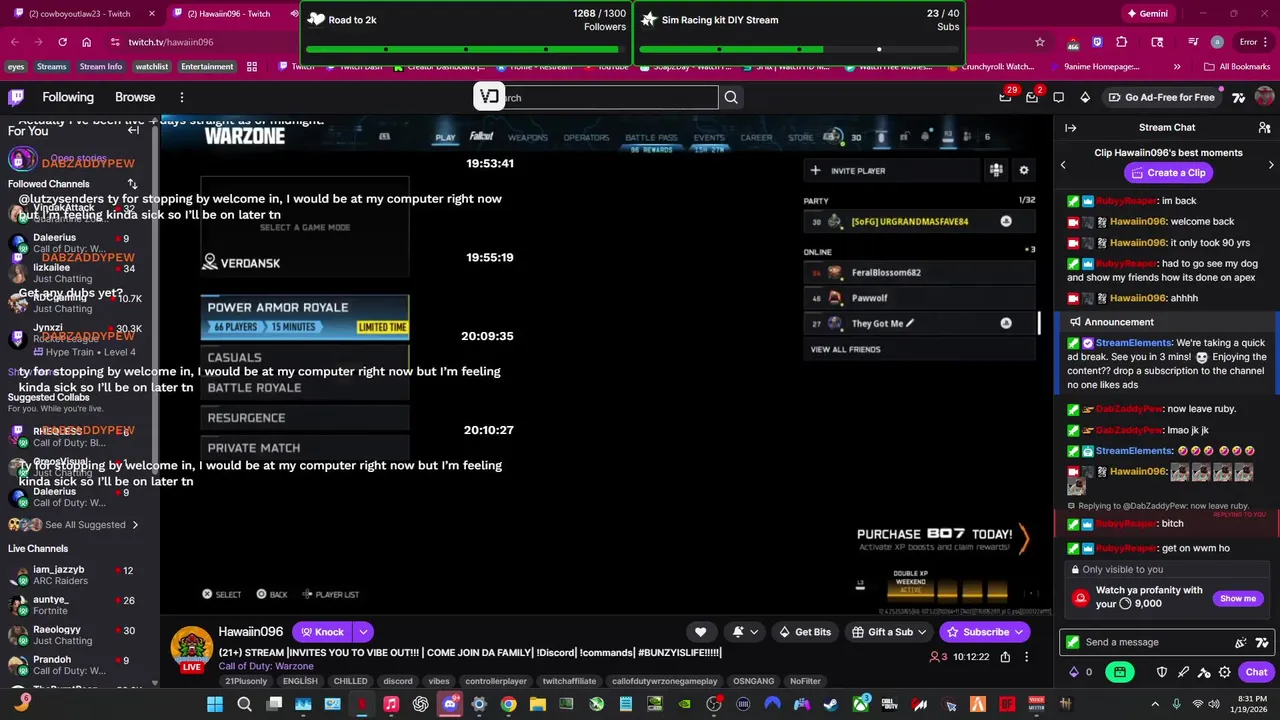Open the stream's three-dot more options
1280x720 pixels.
click(1026, 657)
